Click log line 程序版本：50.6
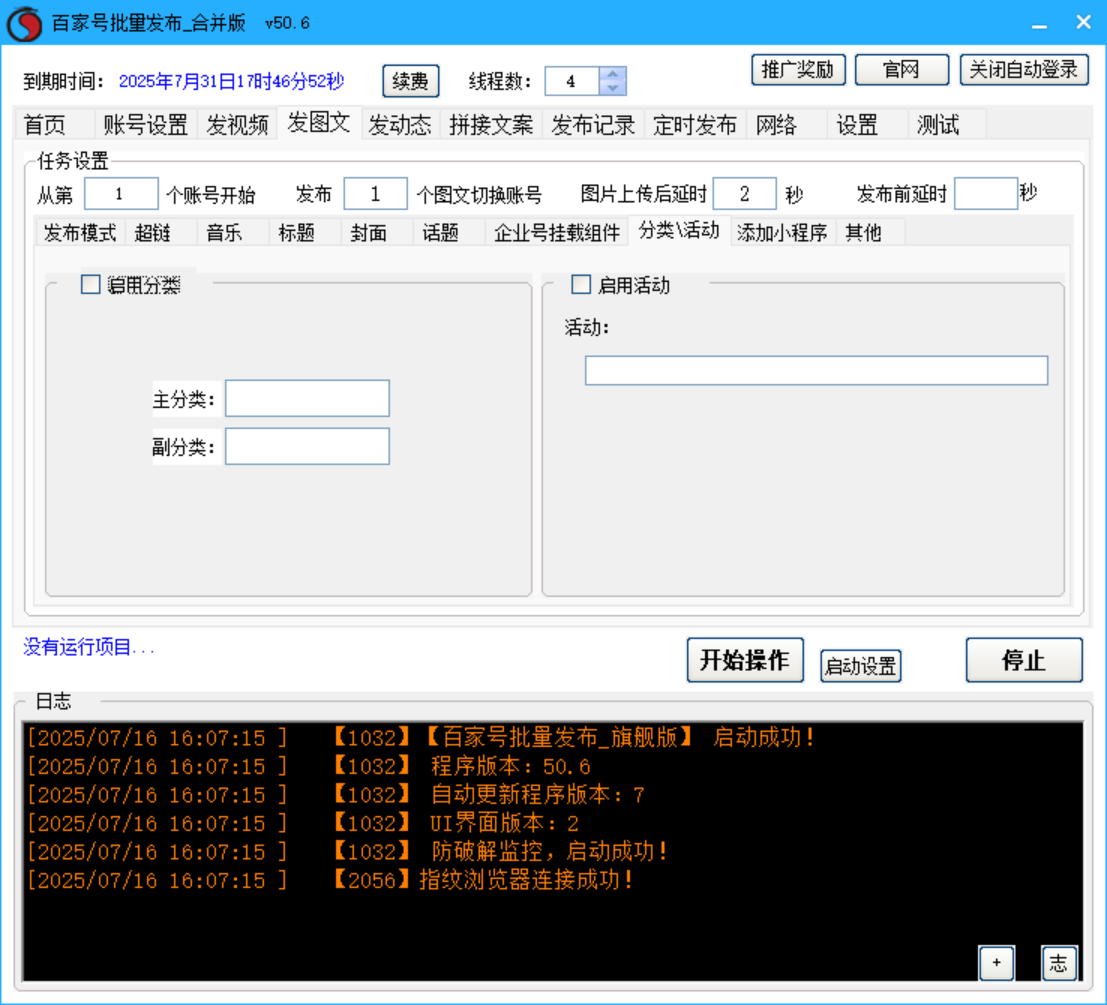This screenshot has height=1005, width=1107. (510, 766)
